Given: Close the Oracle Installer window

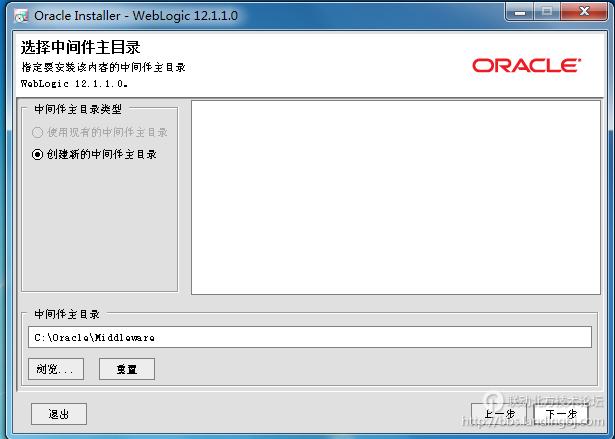Looking at the screenshot, I should 584,12.
